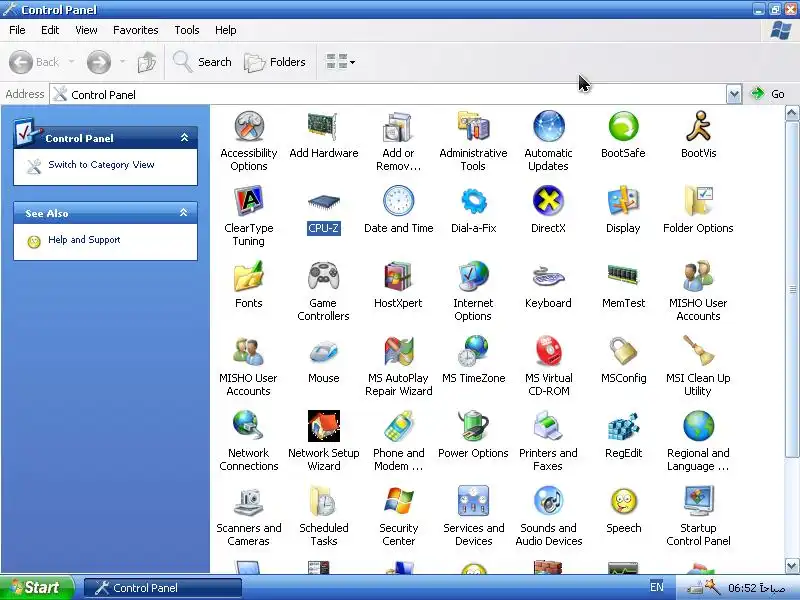The image size is (800, 600).
Task: Open Printers and Faxes icon
Action: 548,426
